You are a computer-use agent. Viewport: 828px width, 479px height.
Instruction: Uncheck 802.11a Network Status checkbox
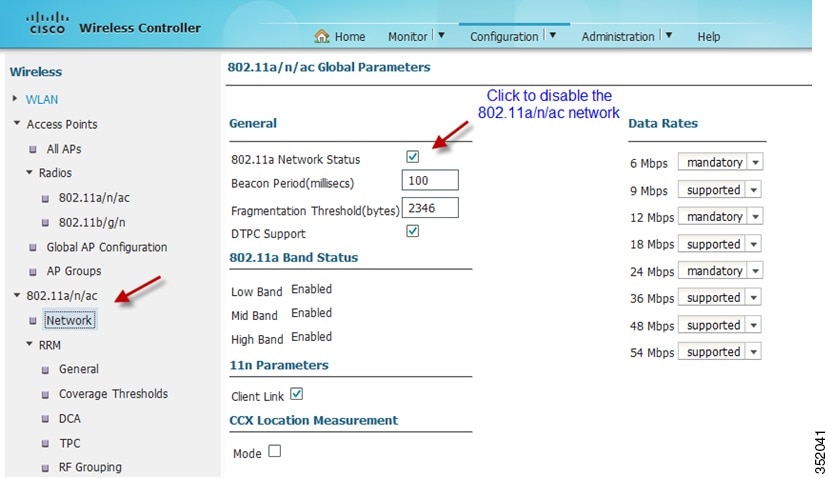click(412, 156)
